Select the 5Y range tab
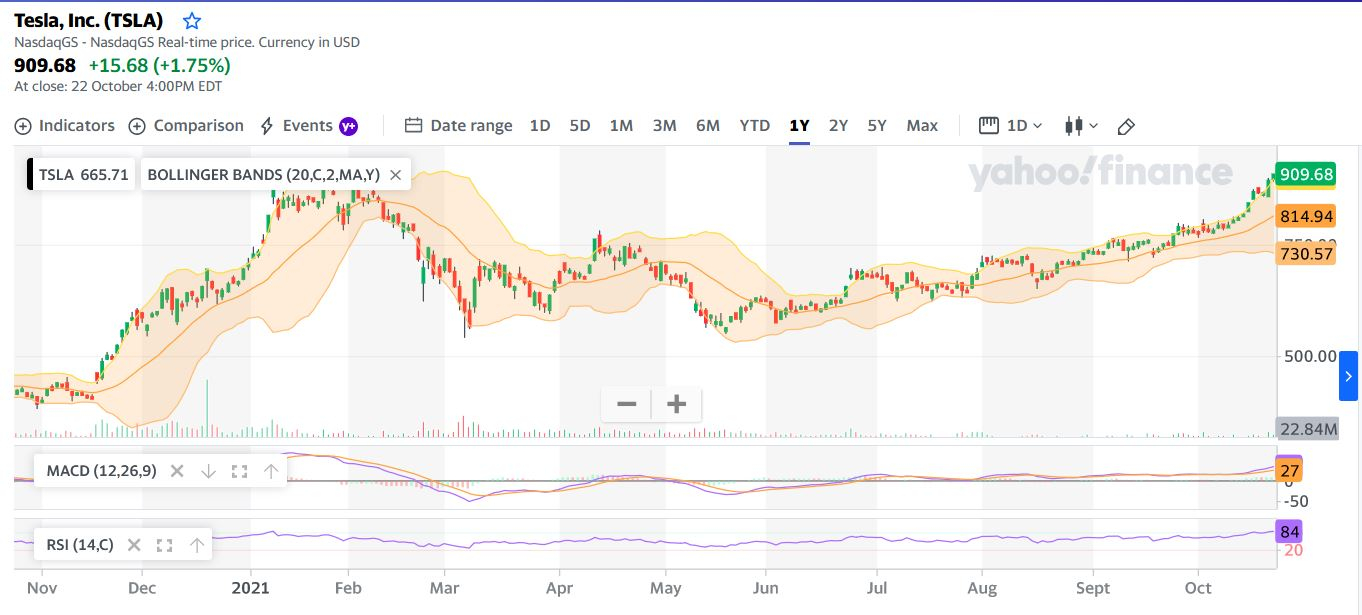Image resolution: width=1362 pixels, height=615 pixels. tap(877, 126)
